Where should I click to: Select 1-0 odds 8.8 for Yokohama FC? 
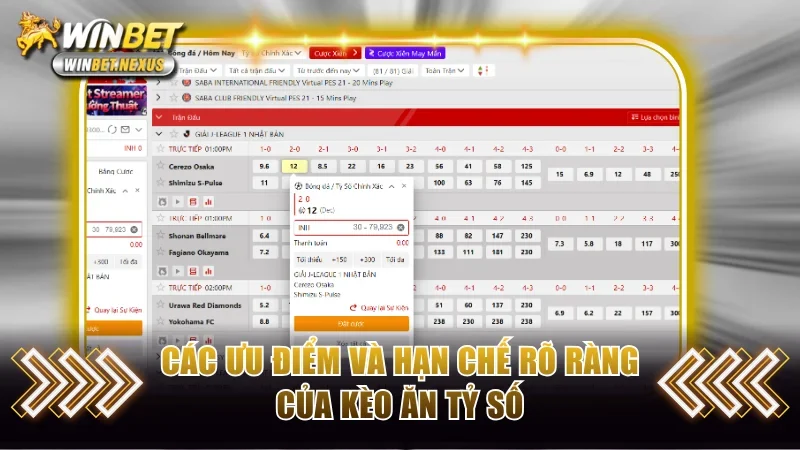coord(265,321)
